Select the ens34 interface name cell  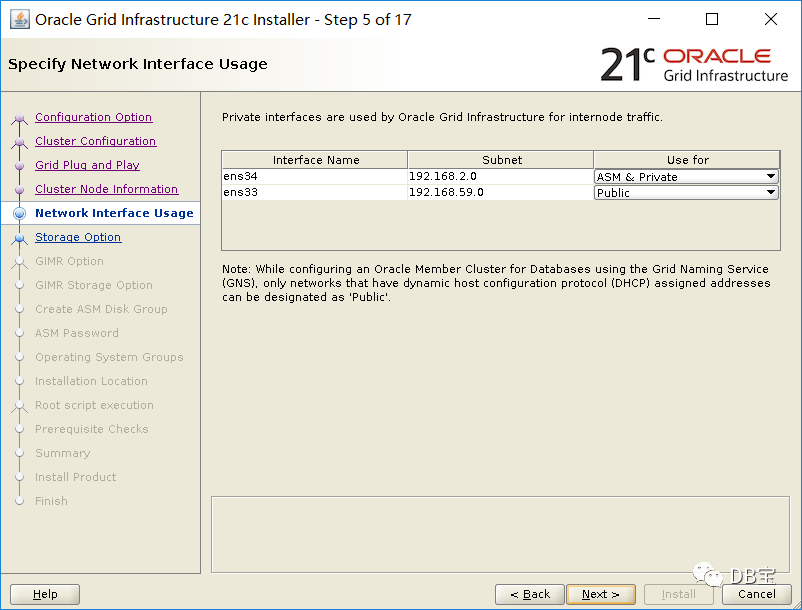coord(315,176)
